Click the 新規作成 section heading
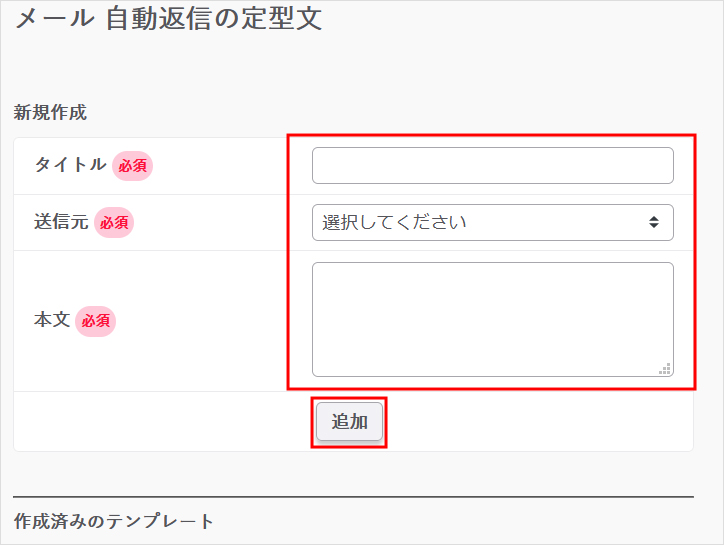This screenshot has height=545, width=724. point(50,113)
